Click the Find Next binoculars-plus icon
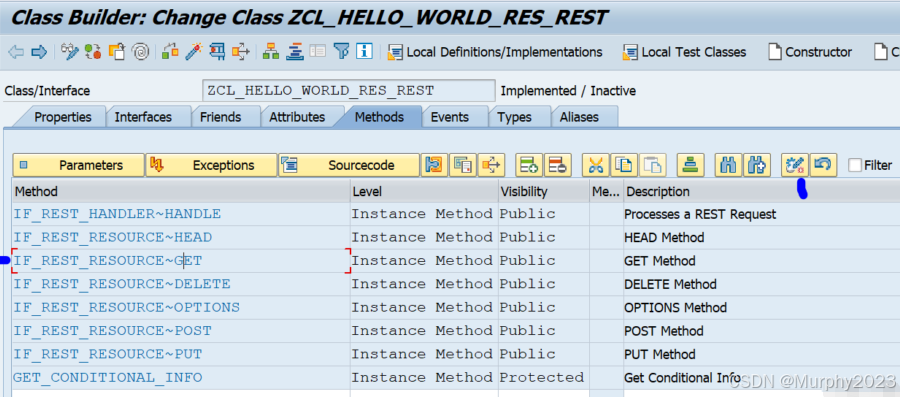Image resolution: width=900 pixels, height=397 pixels. (757, 165)
